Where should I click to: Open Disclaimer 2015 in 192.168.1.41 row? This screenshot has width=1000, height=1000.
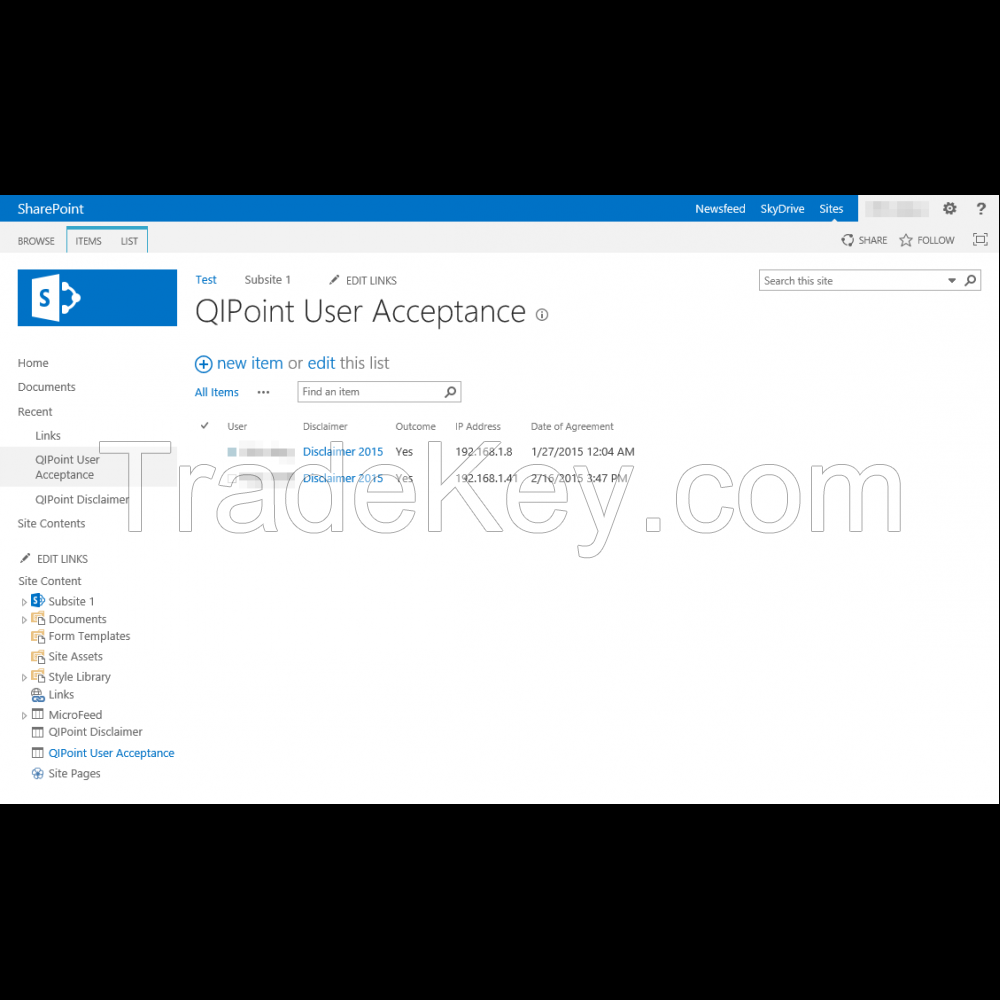point(342,478)
